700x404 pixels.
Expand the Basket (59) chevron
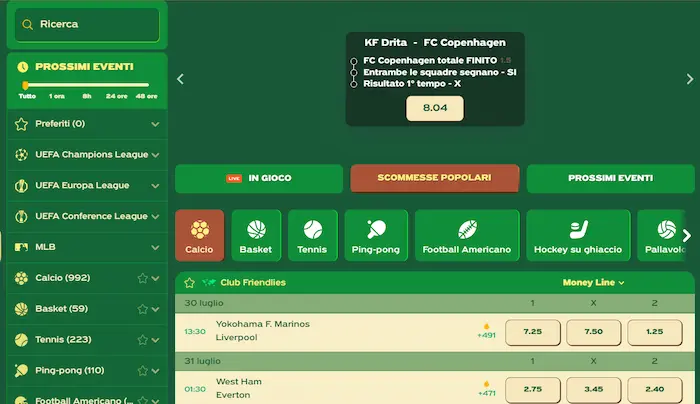(155, 309)
